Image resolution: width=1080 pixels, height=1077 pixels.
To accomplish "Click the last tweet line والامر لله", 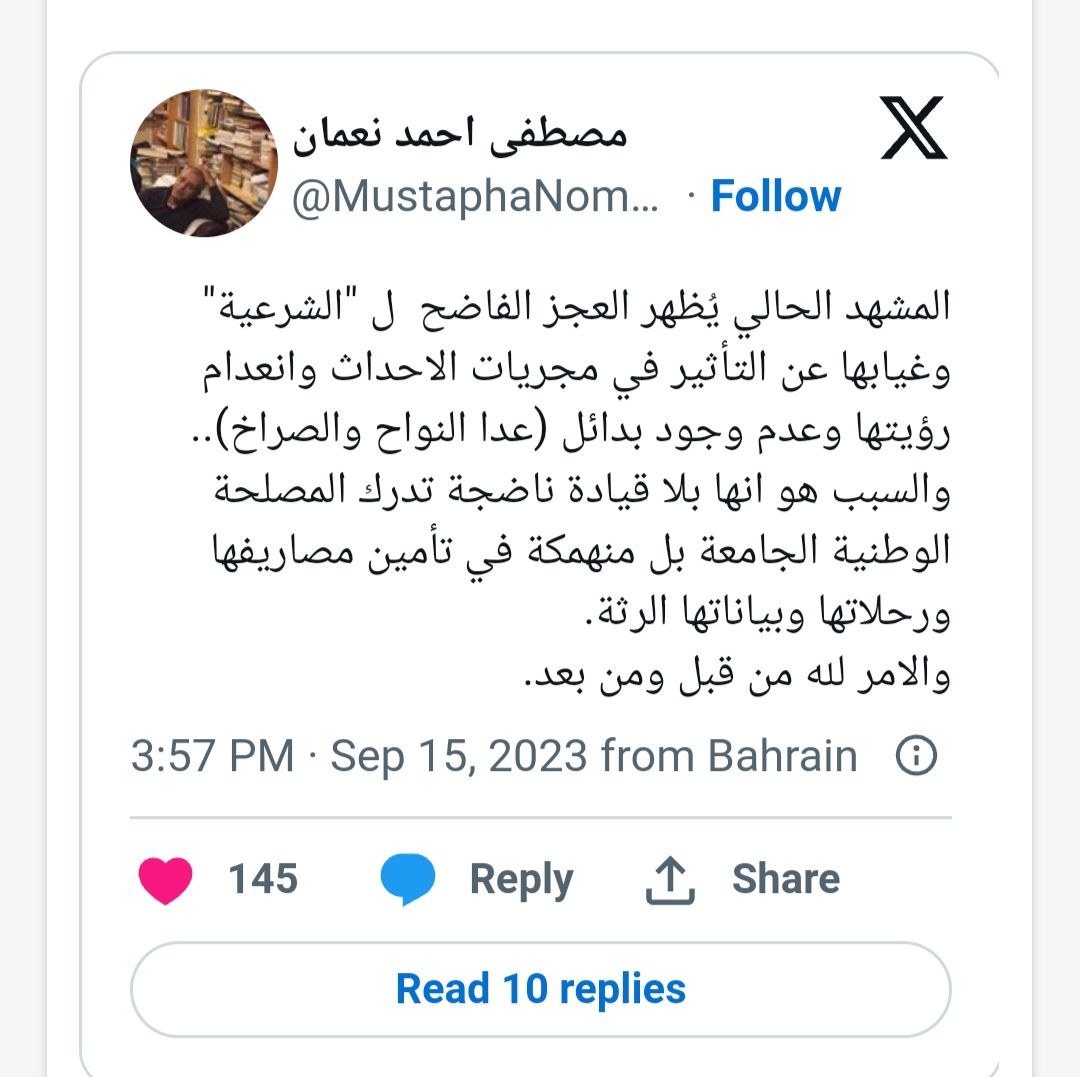I will pyautogui.click(x=738, y=674).
